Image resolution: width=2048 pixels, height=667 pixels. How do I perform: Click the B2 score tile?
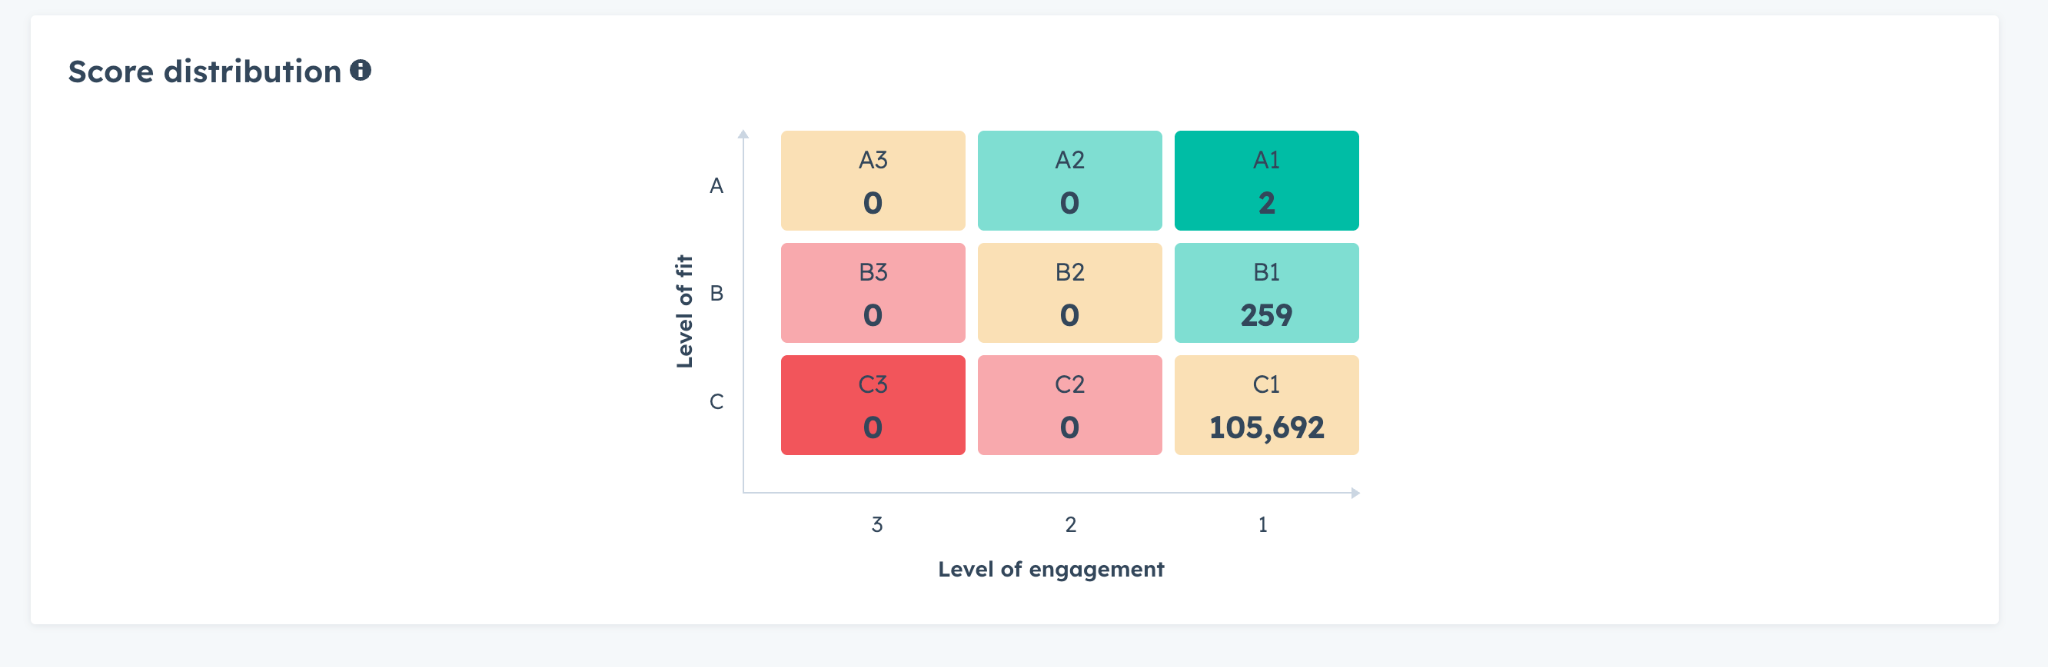(1069, 293)
